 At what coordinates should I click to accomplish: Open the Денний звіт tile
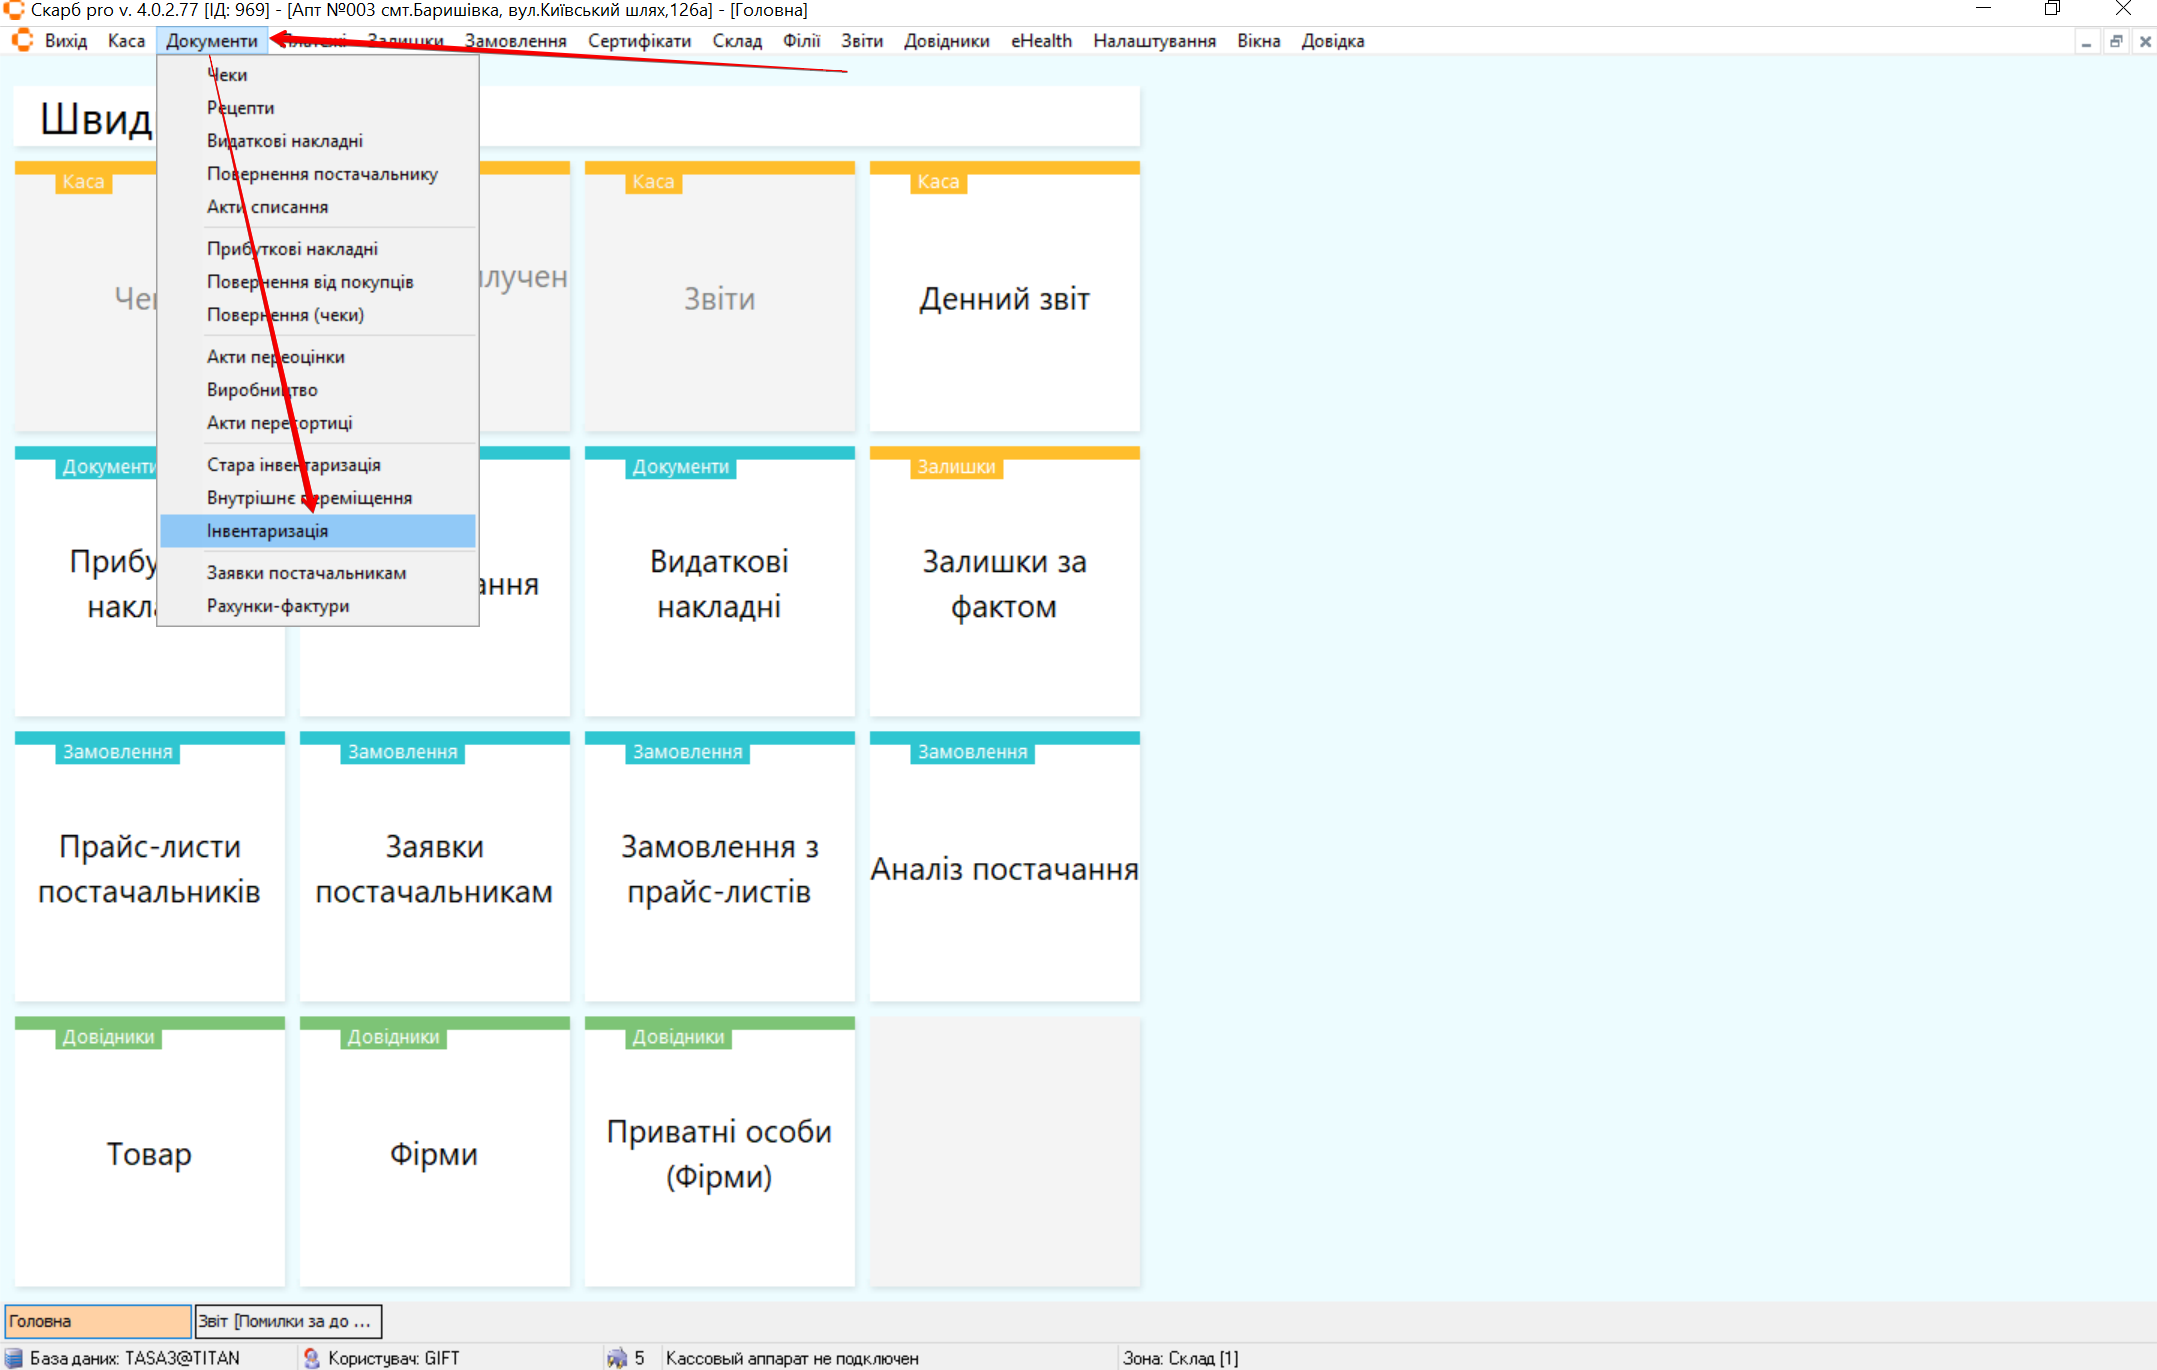[x=1004, y=299]
